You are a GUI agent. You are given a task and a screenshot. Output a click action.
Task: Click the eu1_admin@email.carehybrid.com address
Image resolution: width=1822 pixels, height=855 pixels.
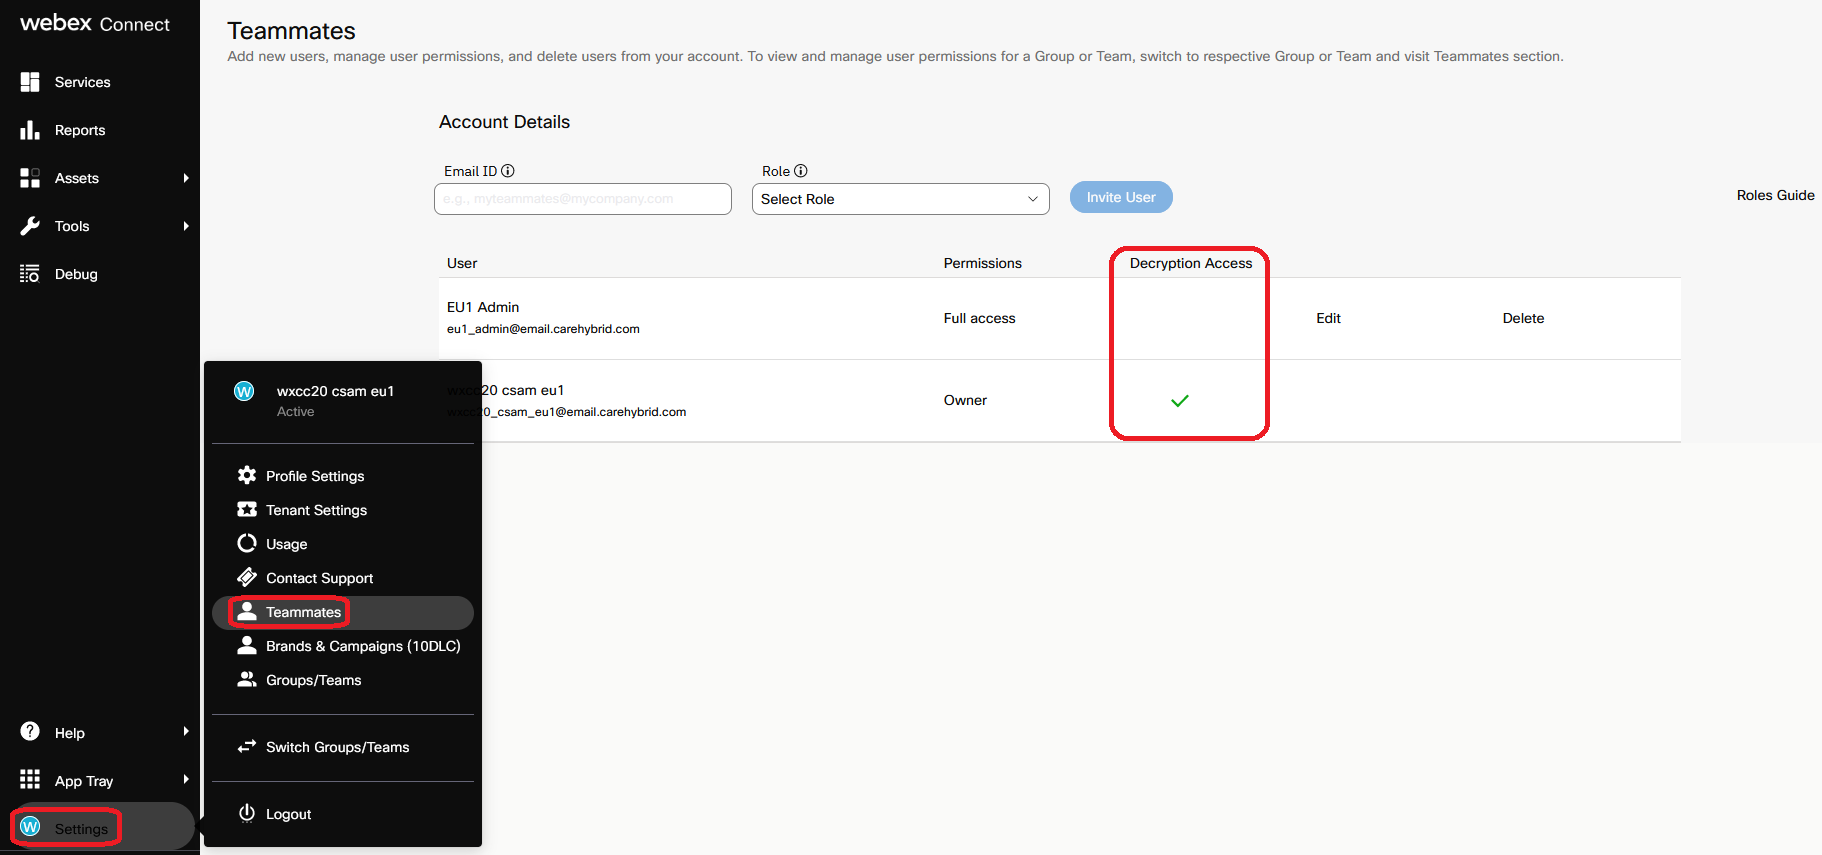543,329
